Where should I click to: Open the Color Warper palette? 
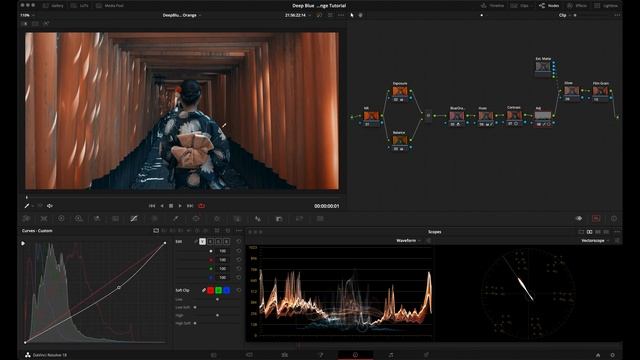pyautogui.click(x=154, y=219)
